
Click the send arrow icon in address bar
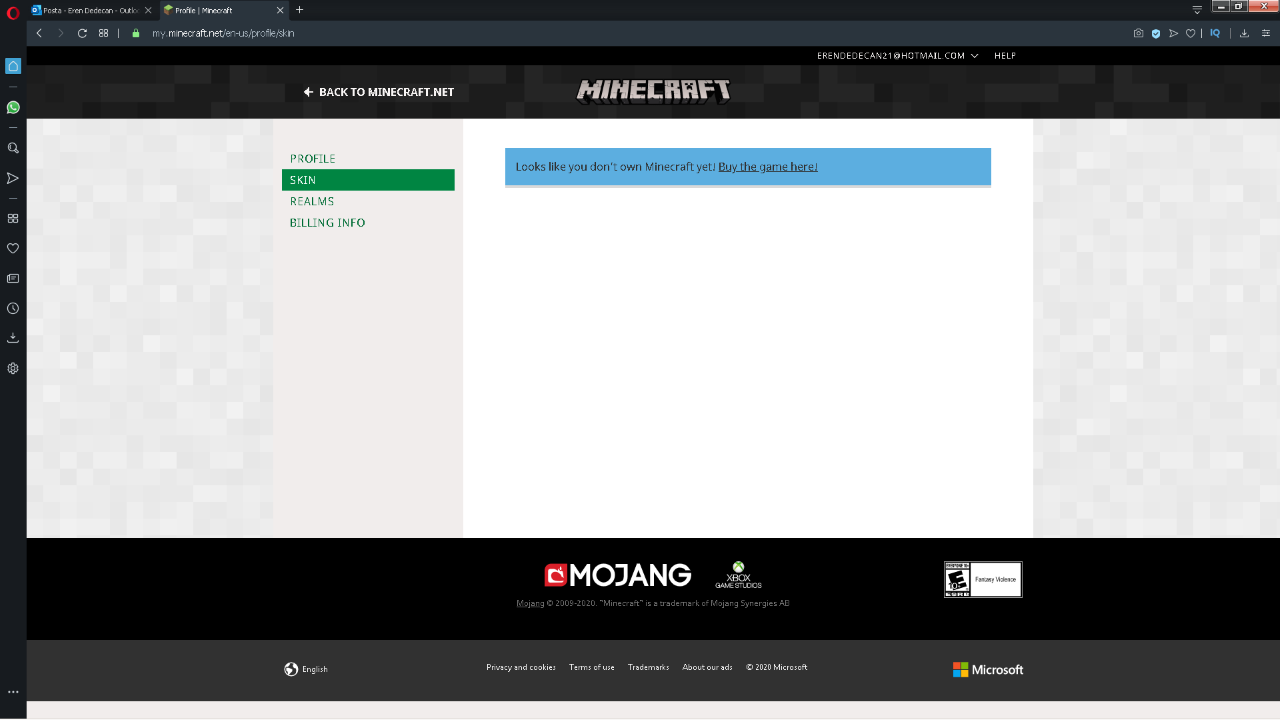[1173, 33]
